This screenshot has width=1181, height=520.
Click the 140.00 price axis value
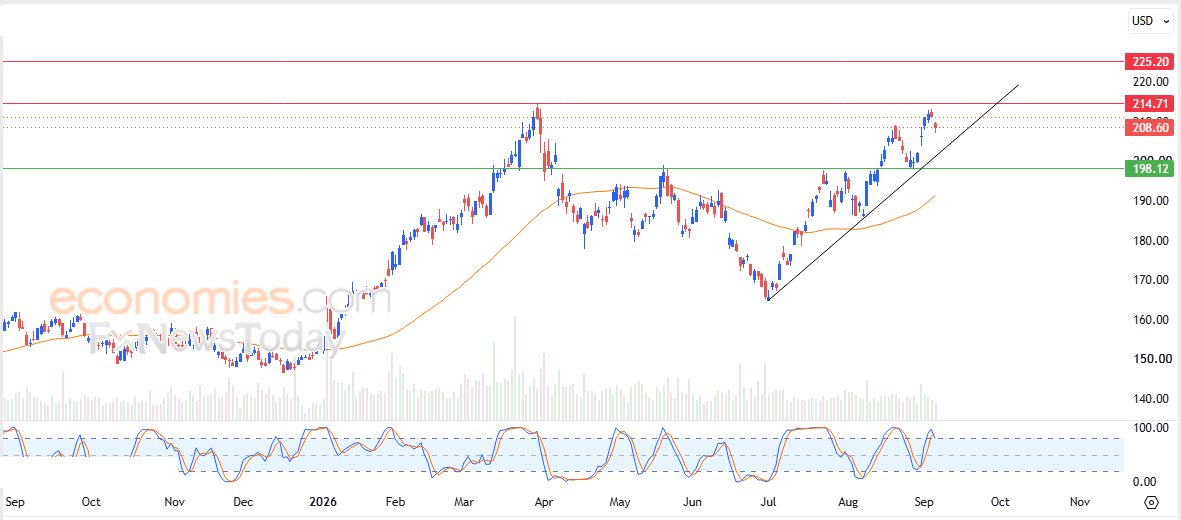point(1149,399)
